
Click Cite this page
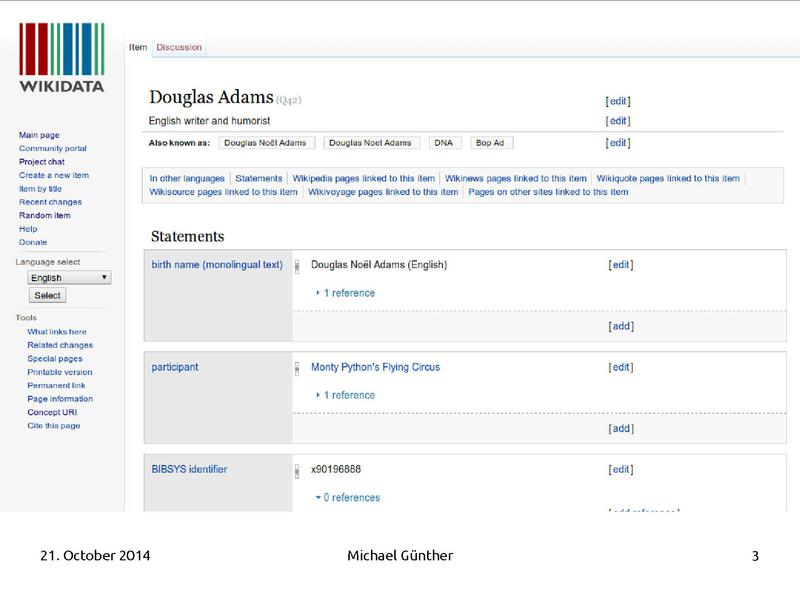tap(54, 426)
